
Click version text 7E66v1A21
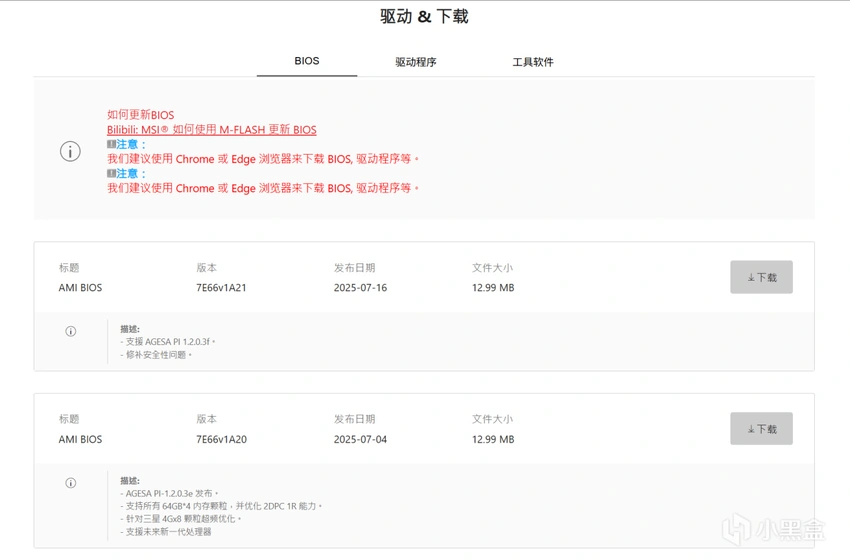221,288
